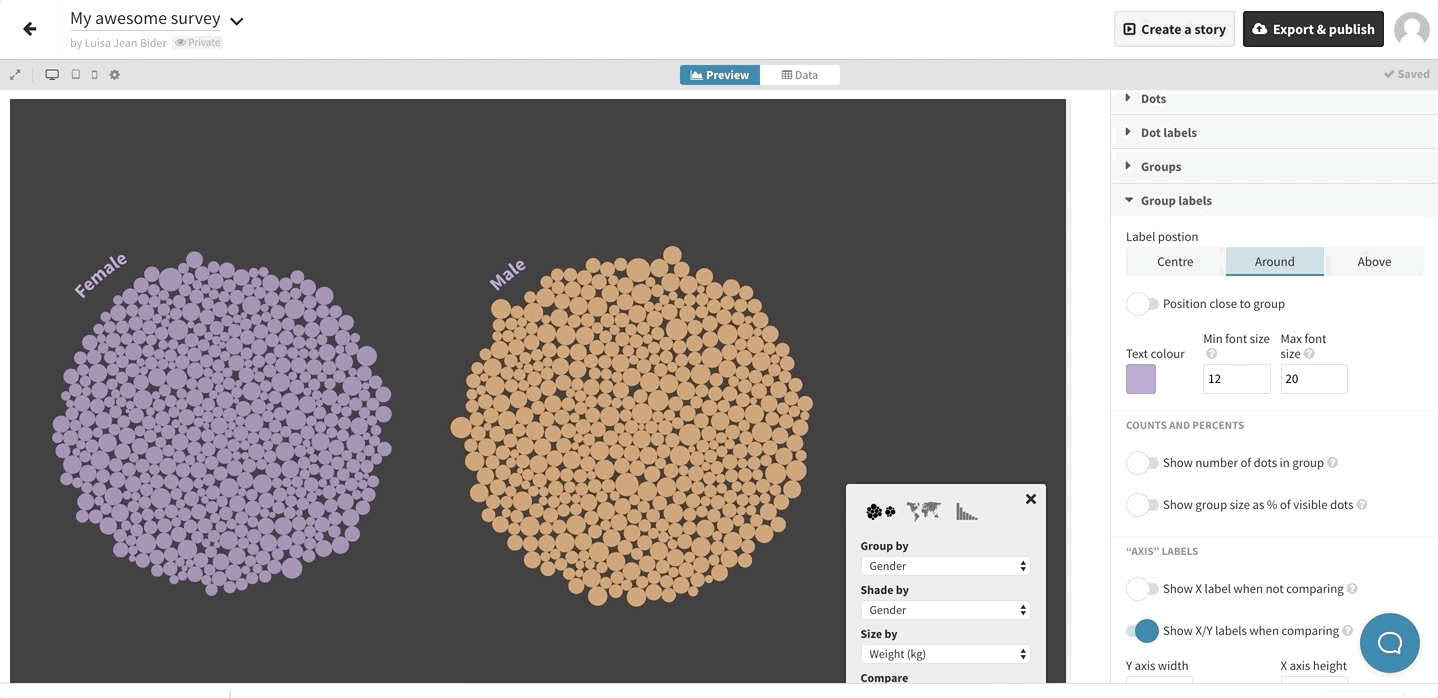Open preview settings gear icon

(115, 75)
